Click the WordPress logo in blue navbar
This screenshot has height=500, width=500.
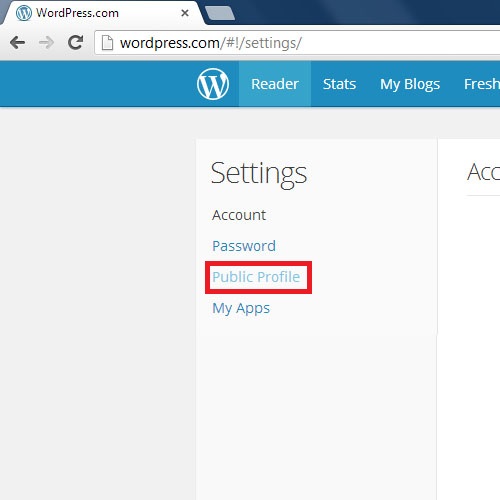pyautogui.click(x=213, y=84)
